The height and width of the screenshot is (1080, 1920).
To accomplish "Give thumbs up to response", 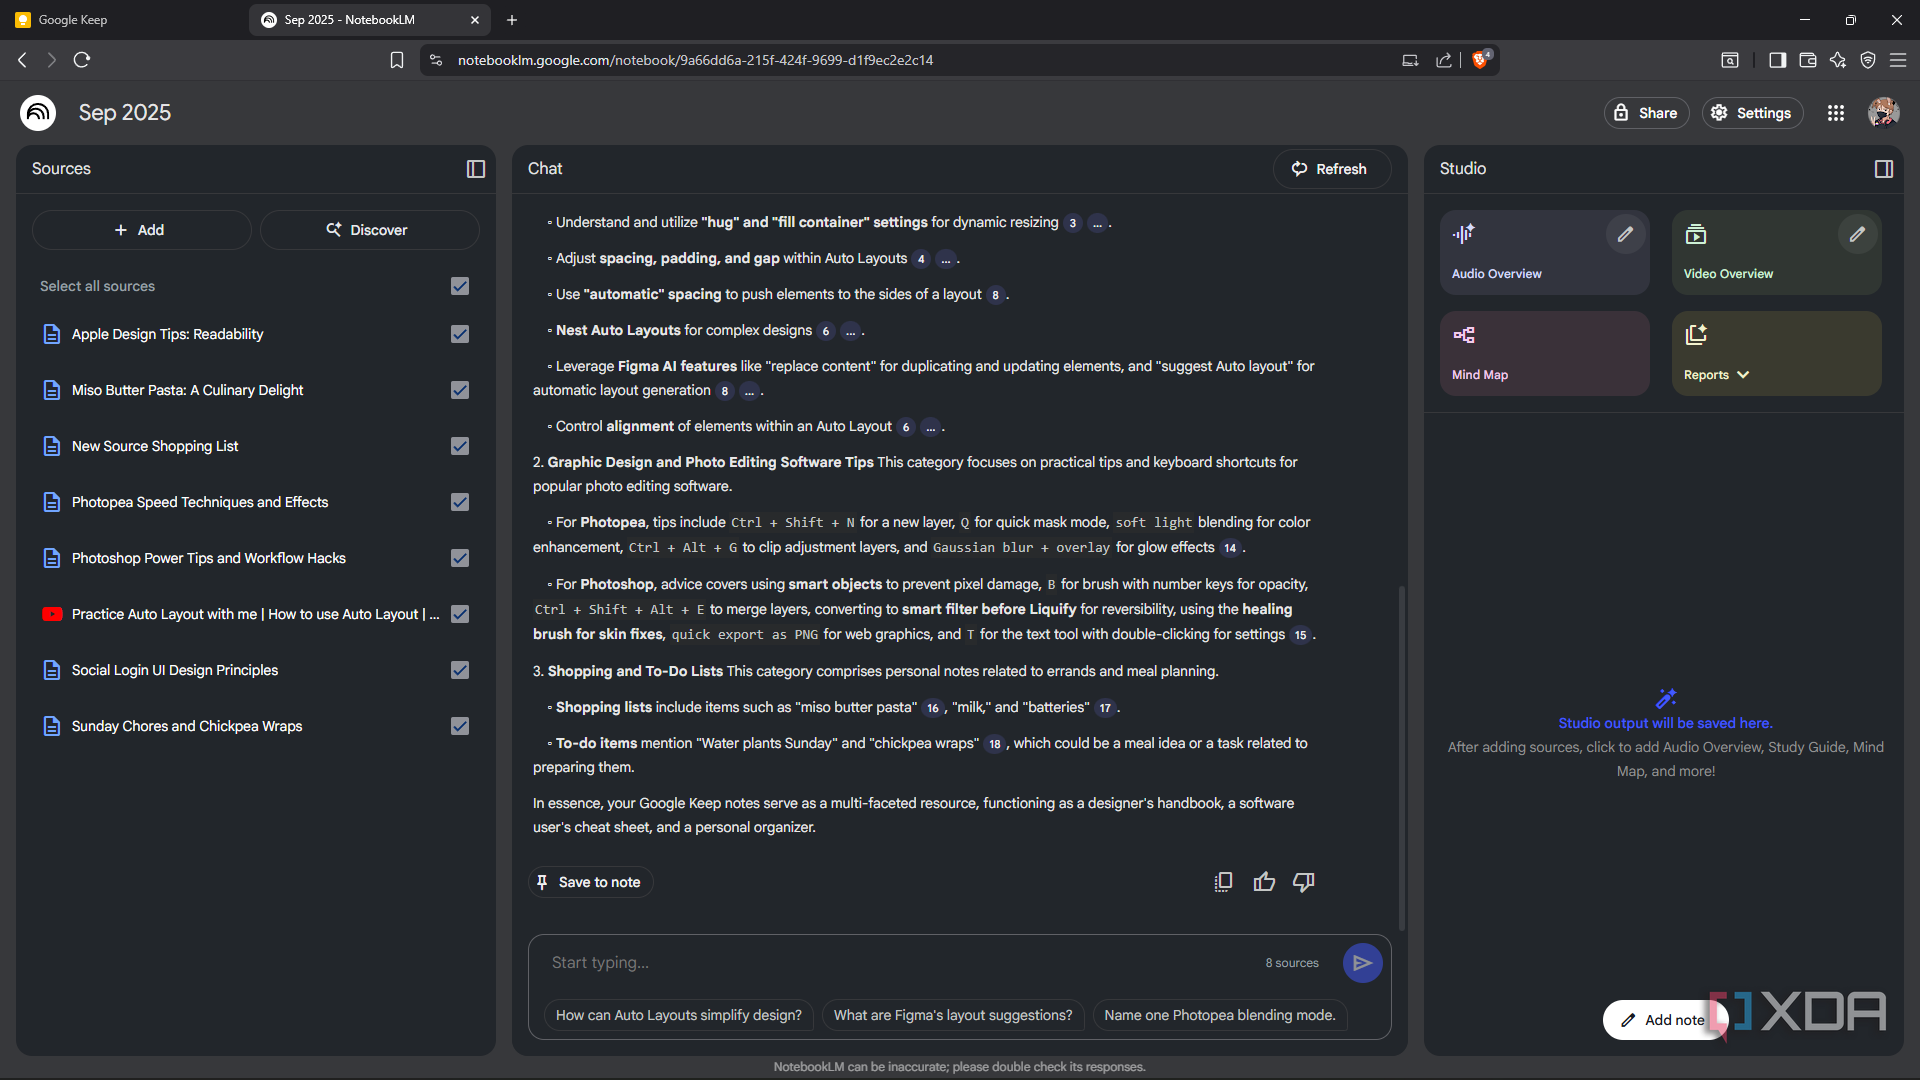I will pyautogui.click(x=1264, y=882).
